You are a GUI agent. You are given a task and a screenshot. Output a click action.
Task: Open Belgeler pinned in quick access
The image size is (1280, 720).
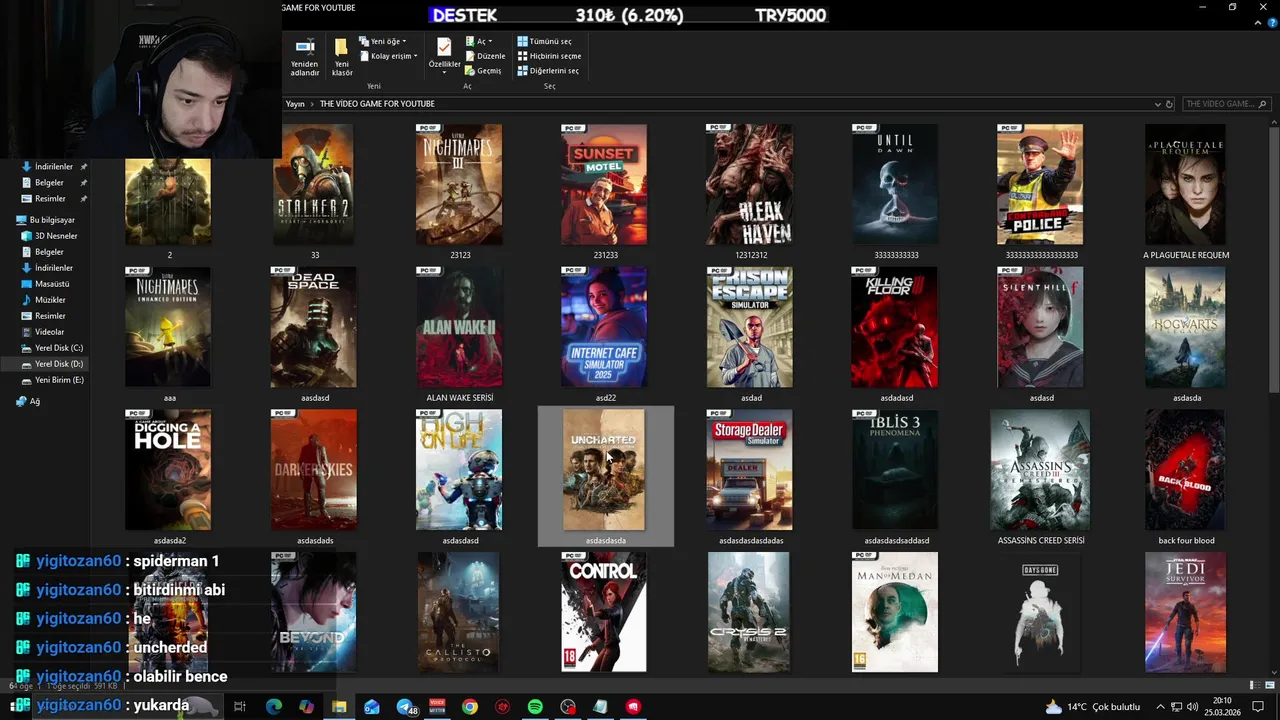[x=49, y=183]
